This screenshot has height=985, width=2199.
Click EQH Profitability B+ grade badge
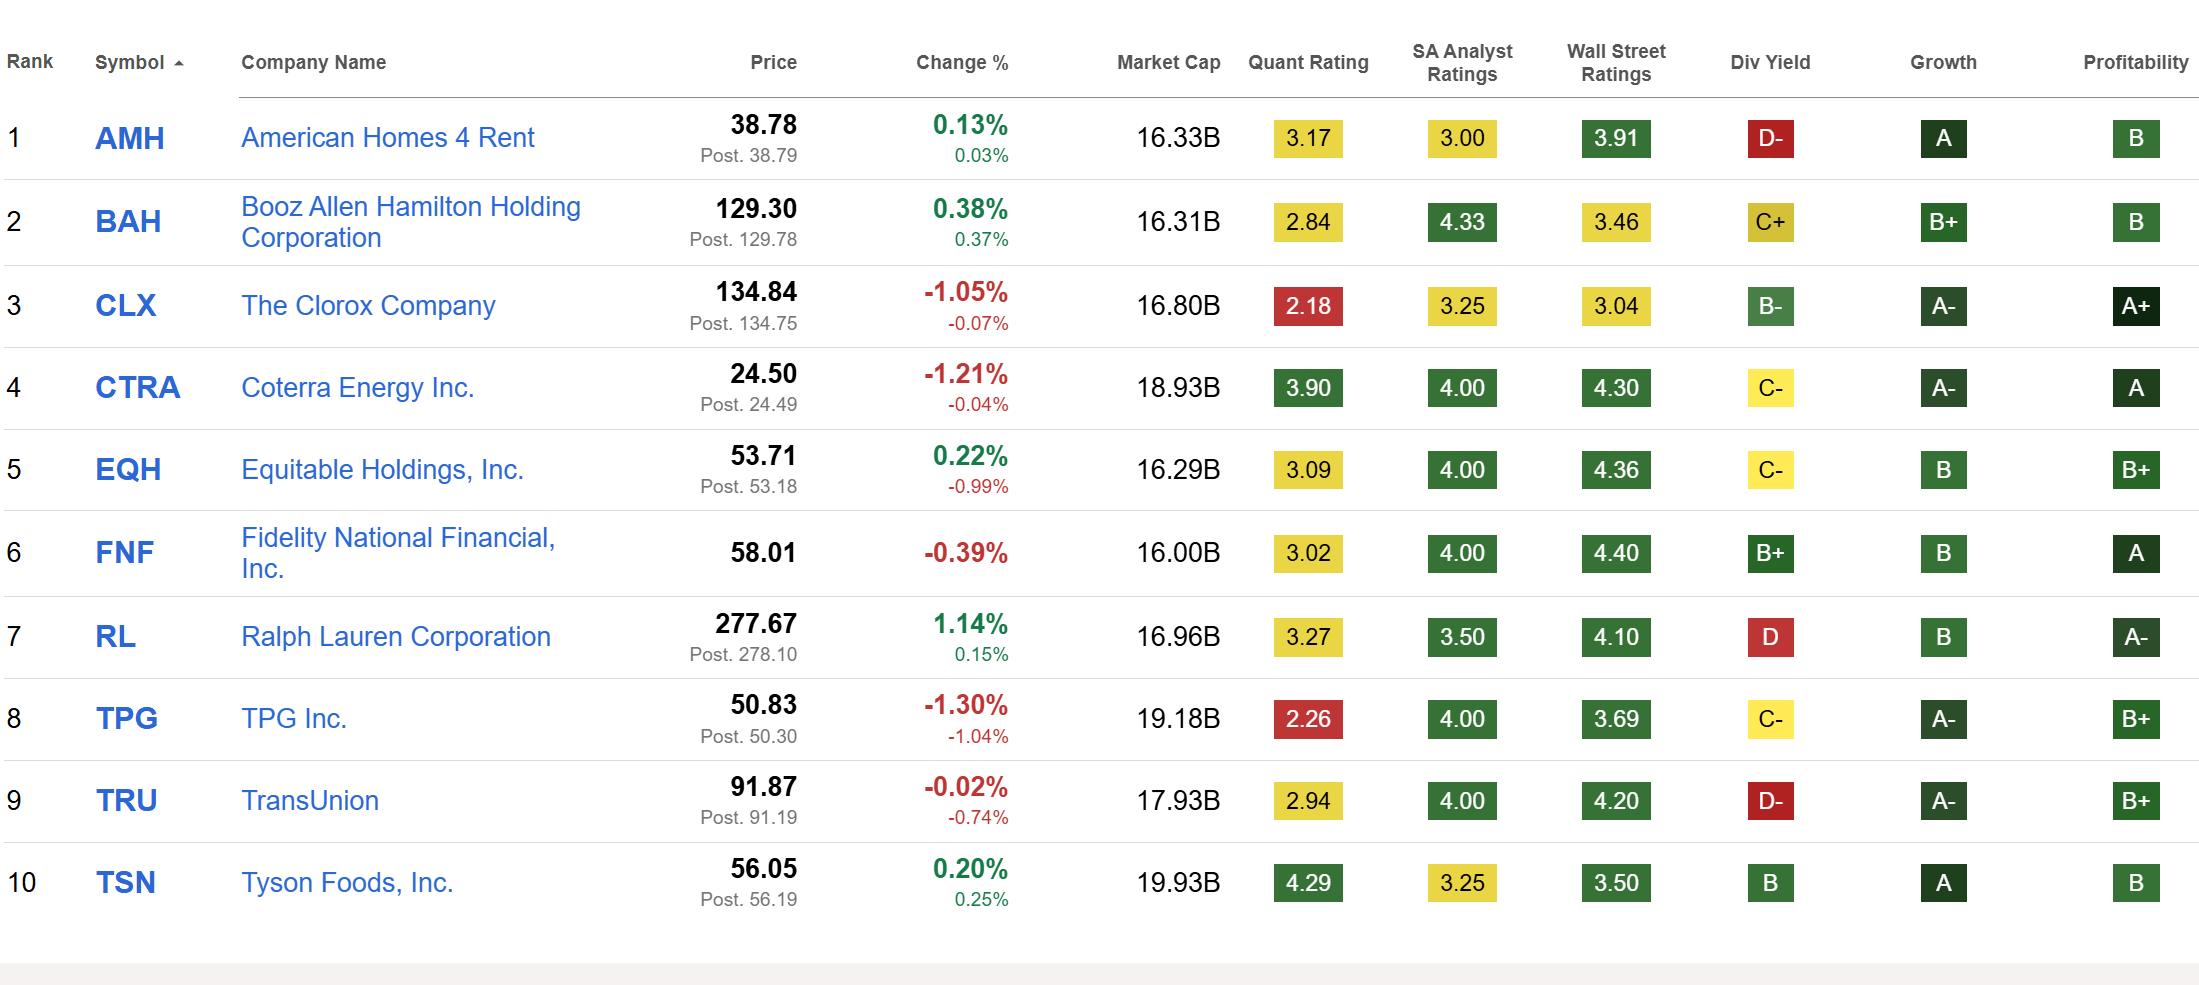2136,470
